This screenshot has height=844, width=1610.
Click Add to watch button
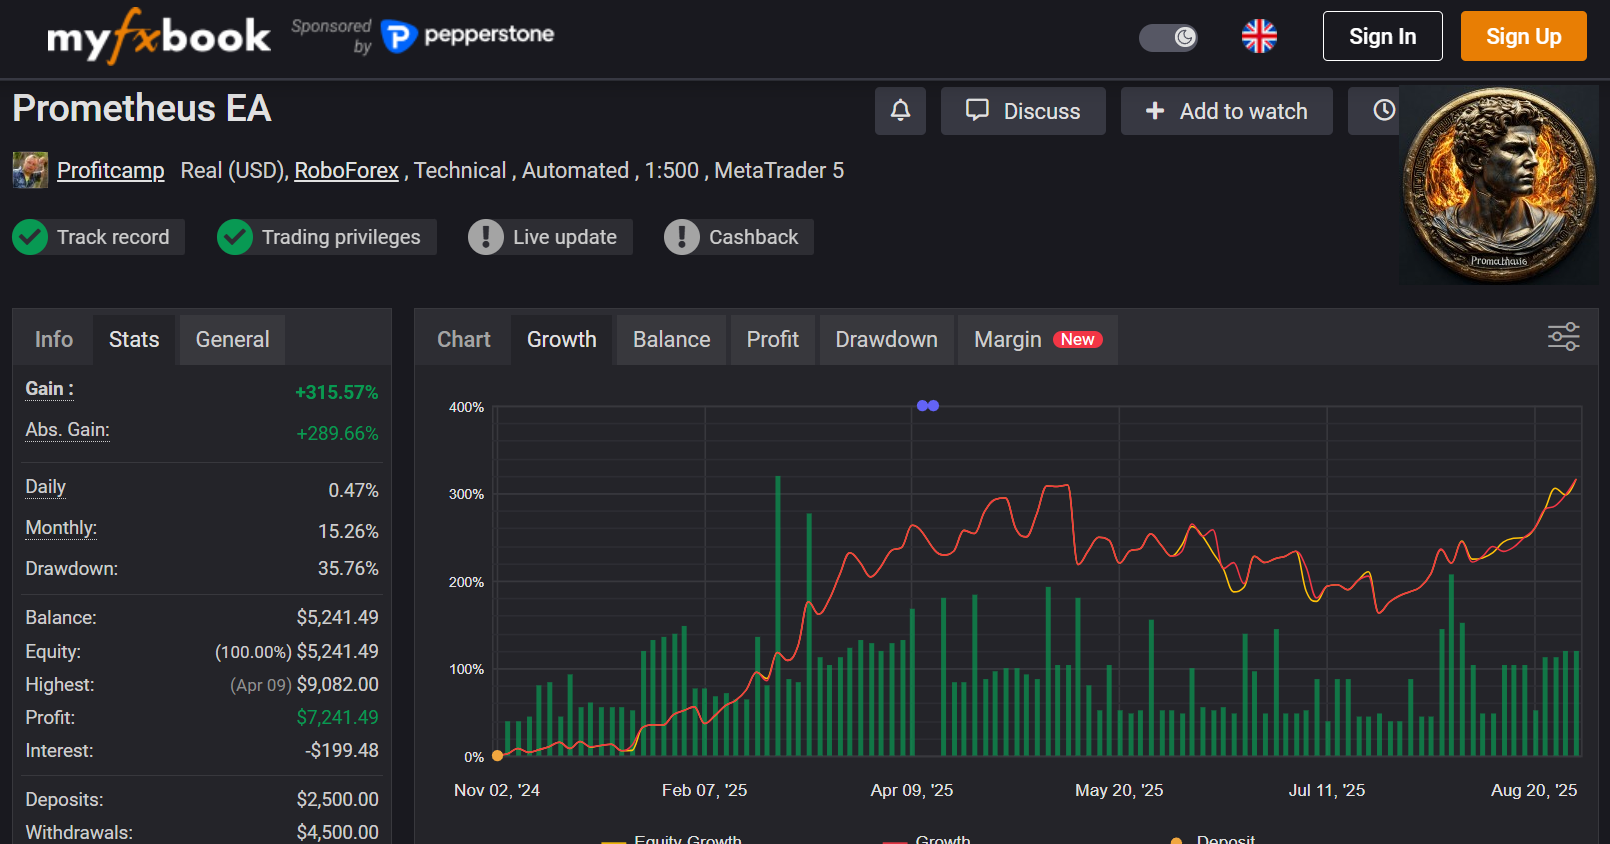[1226, 111]
